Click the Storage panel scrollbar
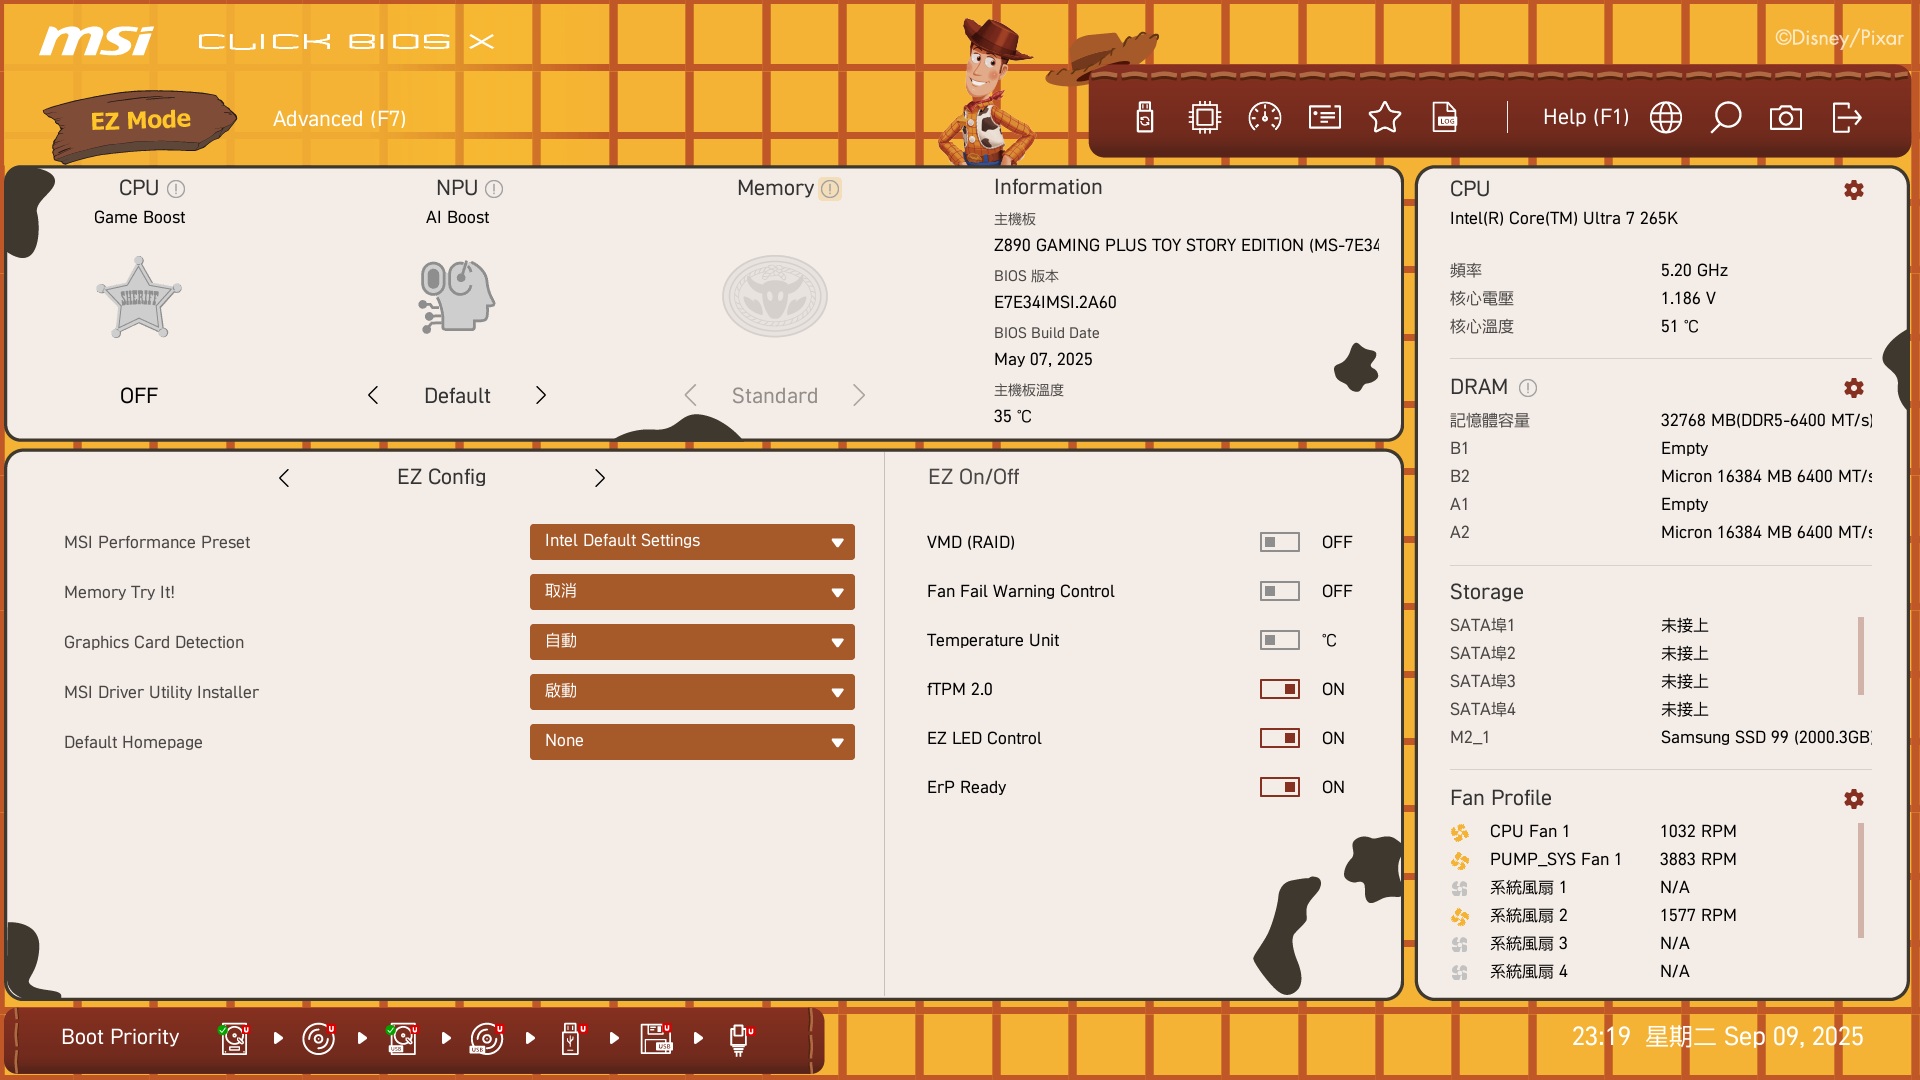 1861,656
